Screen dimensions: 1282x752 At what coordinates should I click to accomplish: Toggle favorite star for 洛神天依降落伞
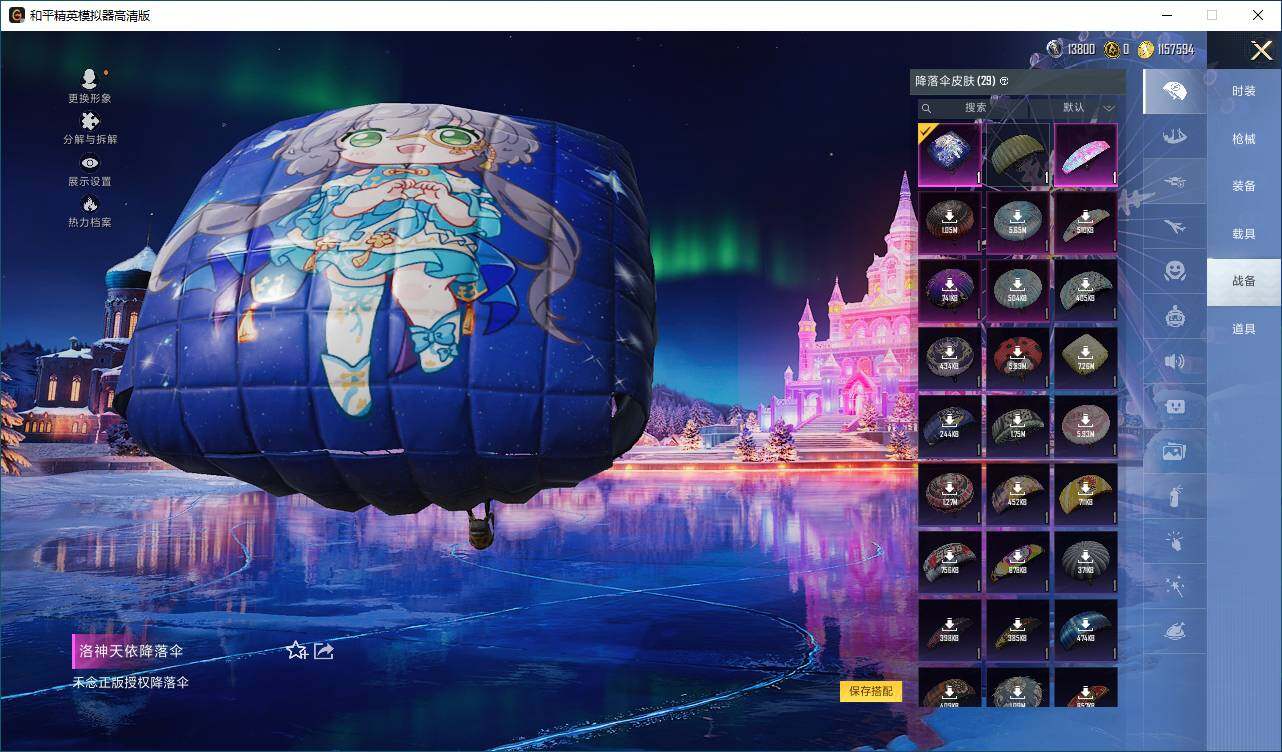coord(296,651)
